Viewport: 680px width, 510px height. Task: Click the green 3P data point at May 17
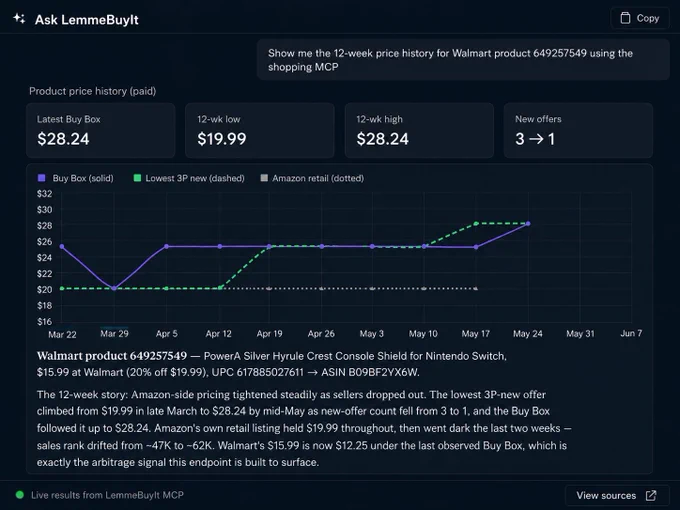point(476,224)
